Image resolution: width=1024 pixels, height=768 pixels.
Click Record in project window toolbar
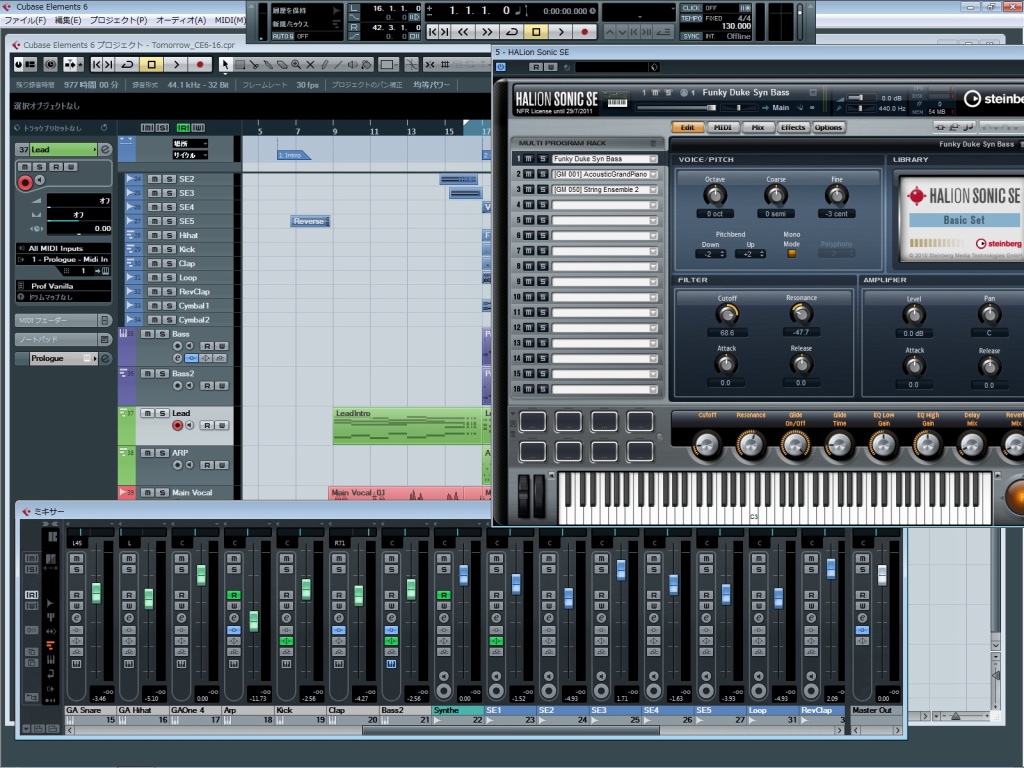[x=200, y=65]
